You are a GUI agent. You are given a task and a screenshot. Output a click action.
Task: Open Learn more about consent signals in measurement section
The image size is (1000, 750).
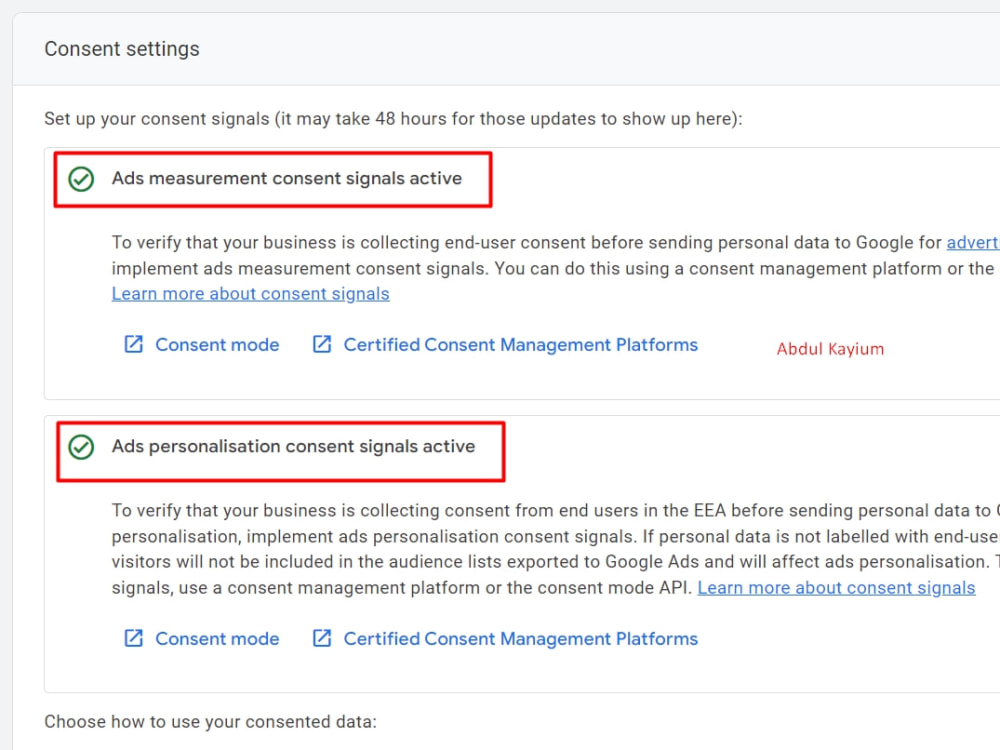click(250, 293)
